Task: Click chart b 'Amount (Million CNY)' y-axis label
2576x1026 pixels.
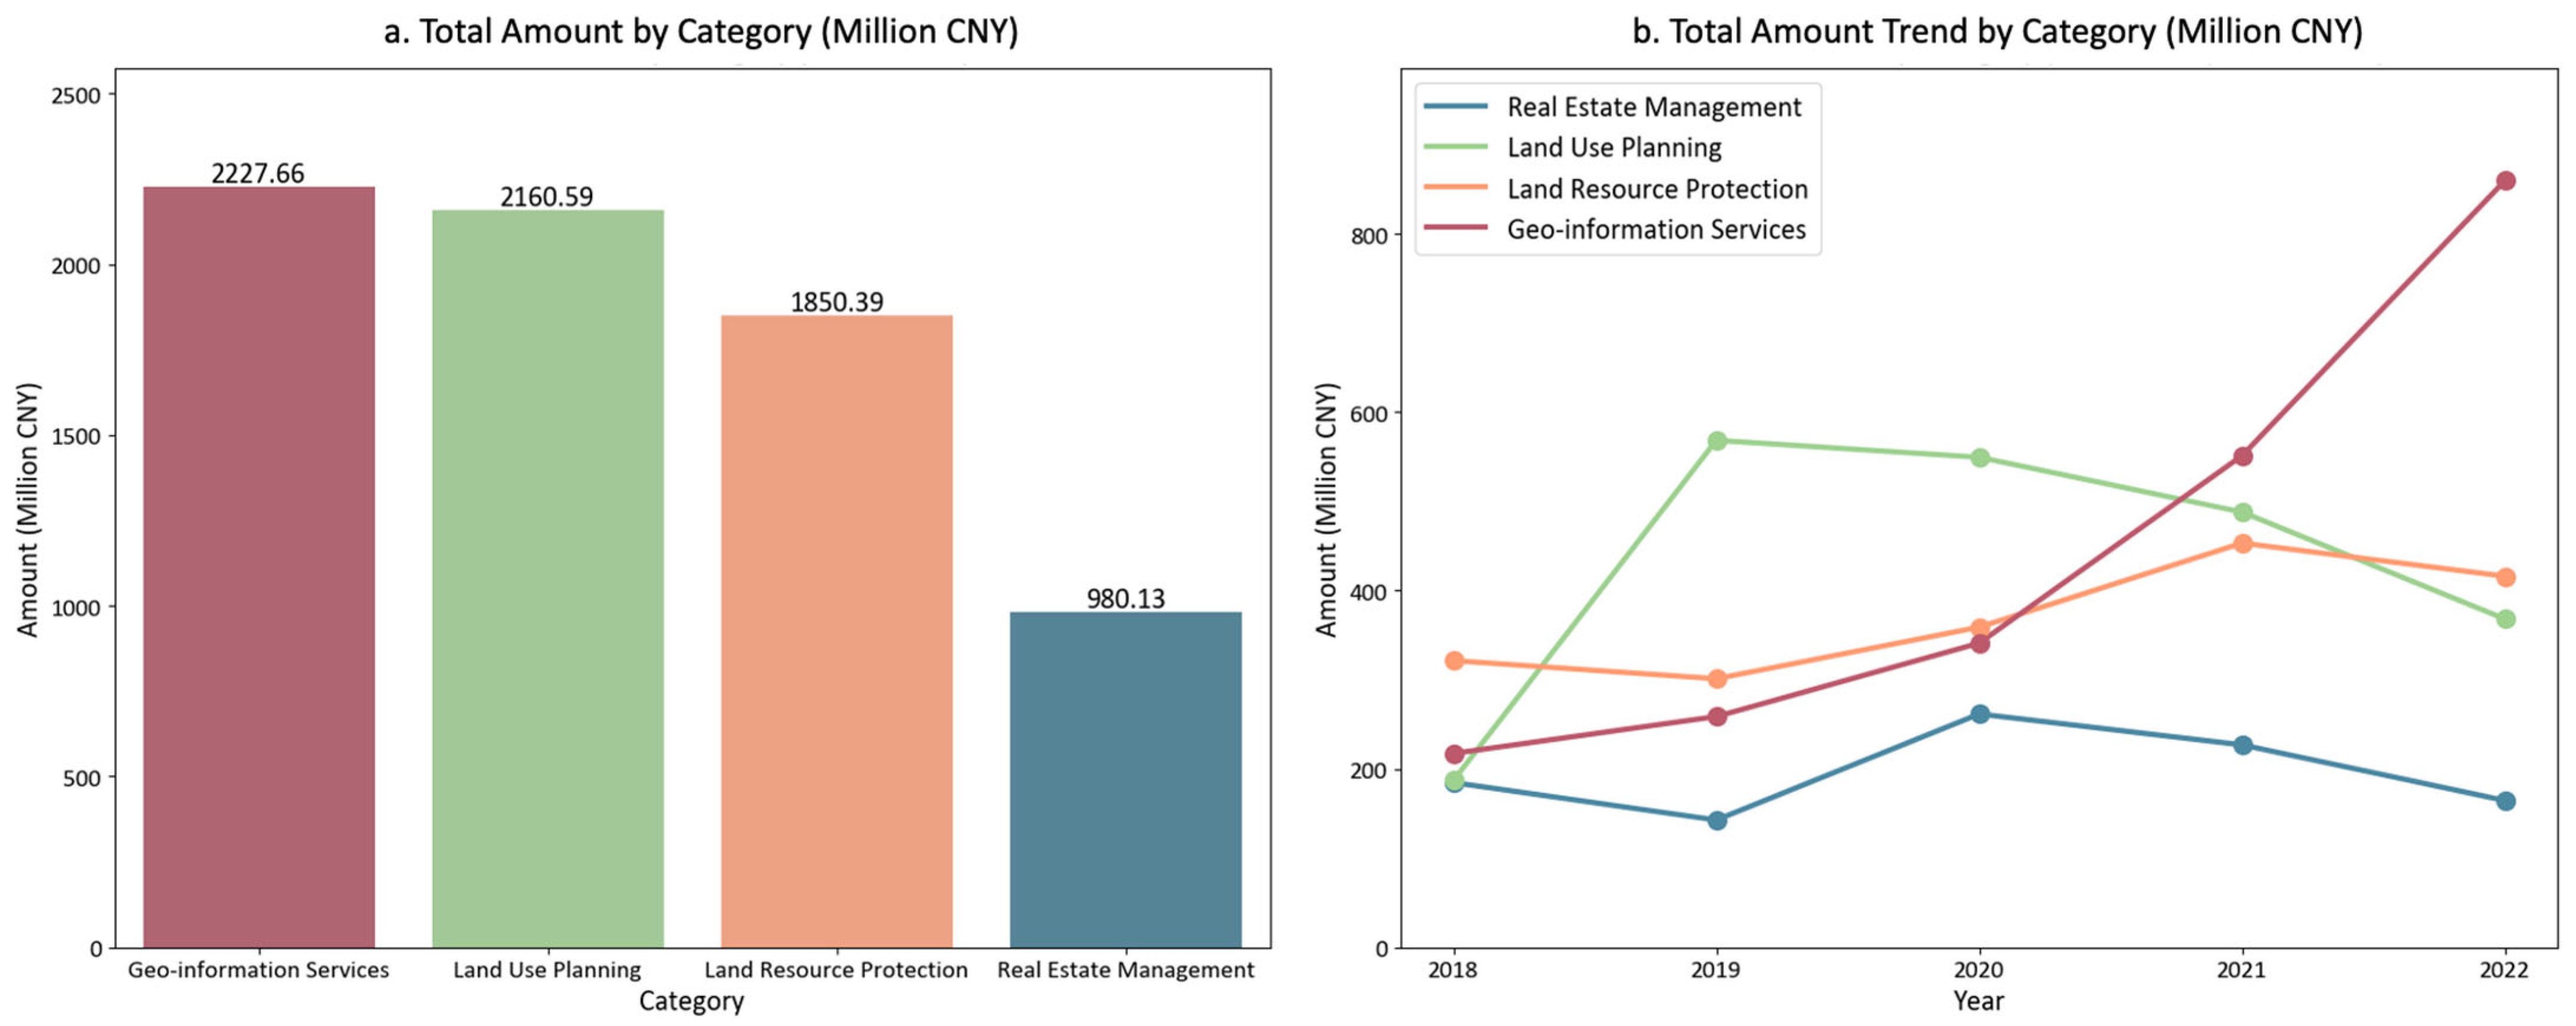Action: (x=1325, y=509)
